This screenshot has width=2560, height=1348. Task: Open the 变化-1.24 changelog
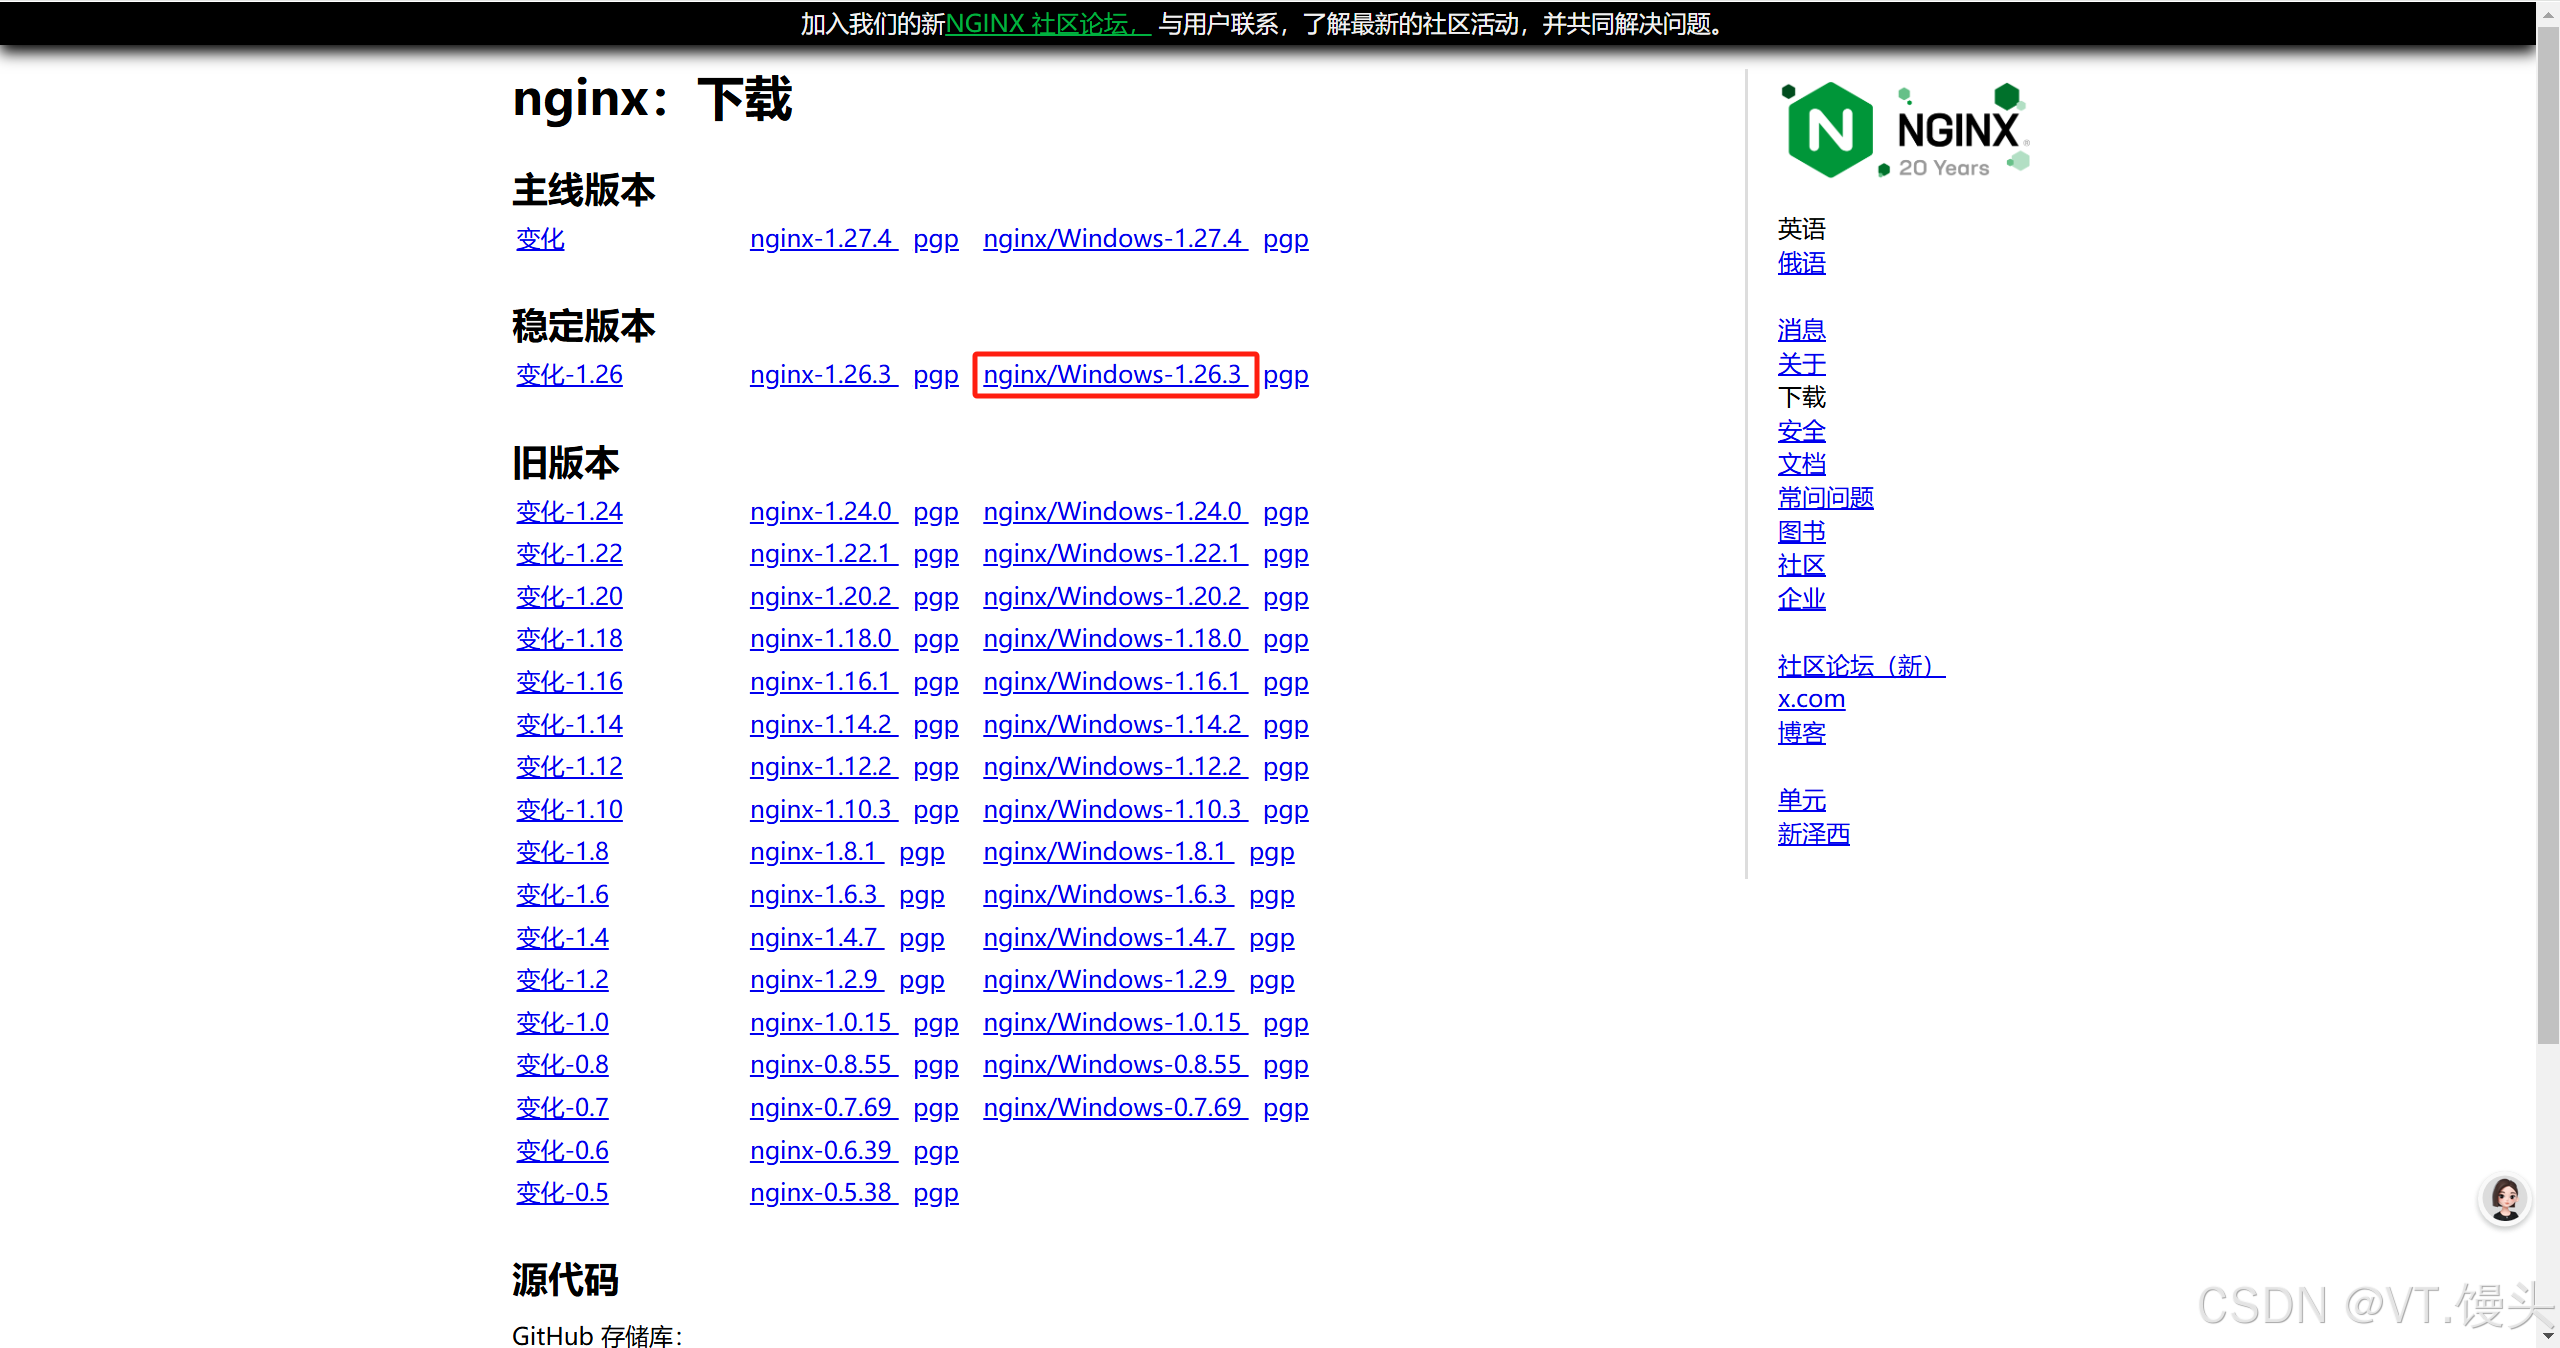[569, 512]
